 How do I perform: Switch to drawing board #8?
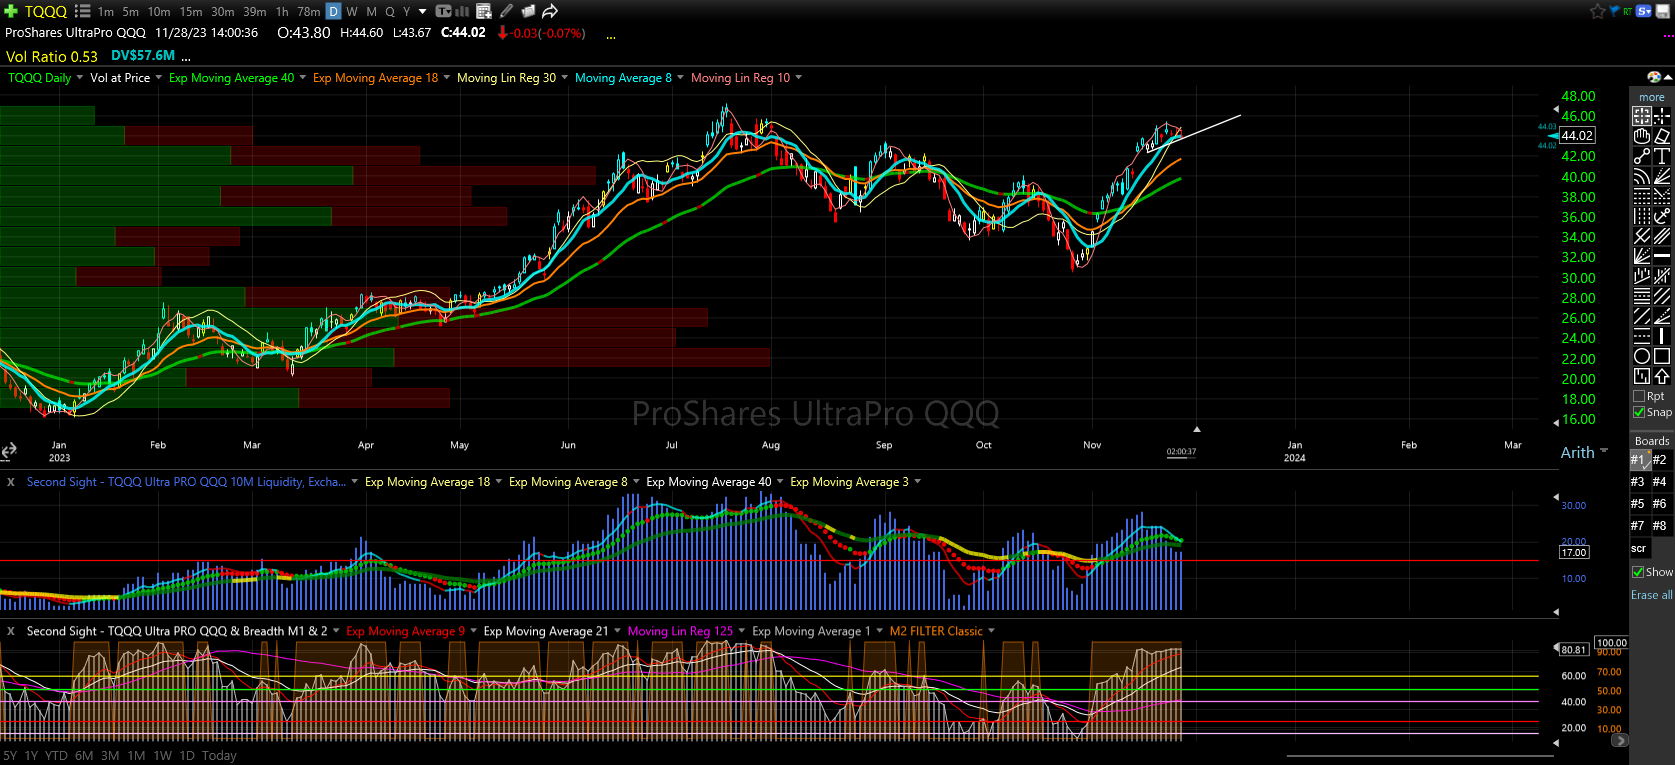click(x=1660, y=526)
